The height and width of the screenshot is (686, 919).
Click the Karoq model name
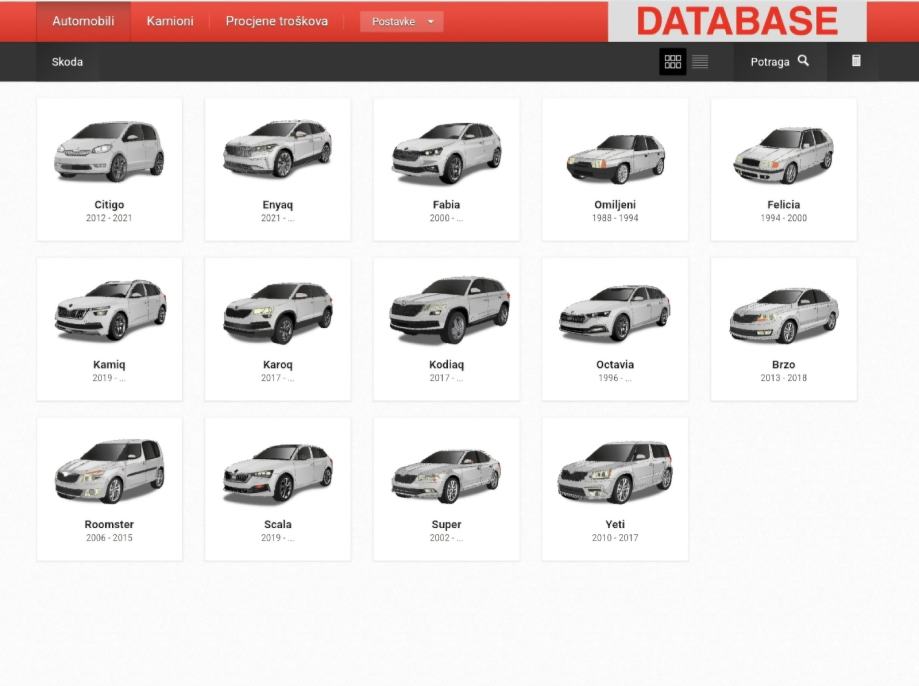click(278, 365)
